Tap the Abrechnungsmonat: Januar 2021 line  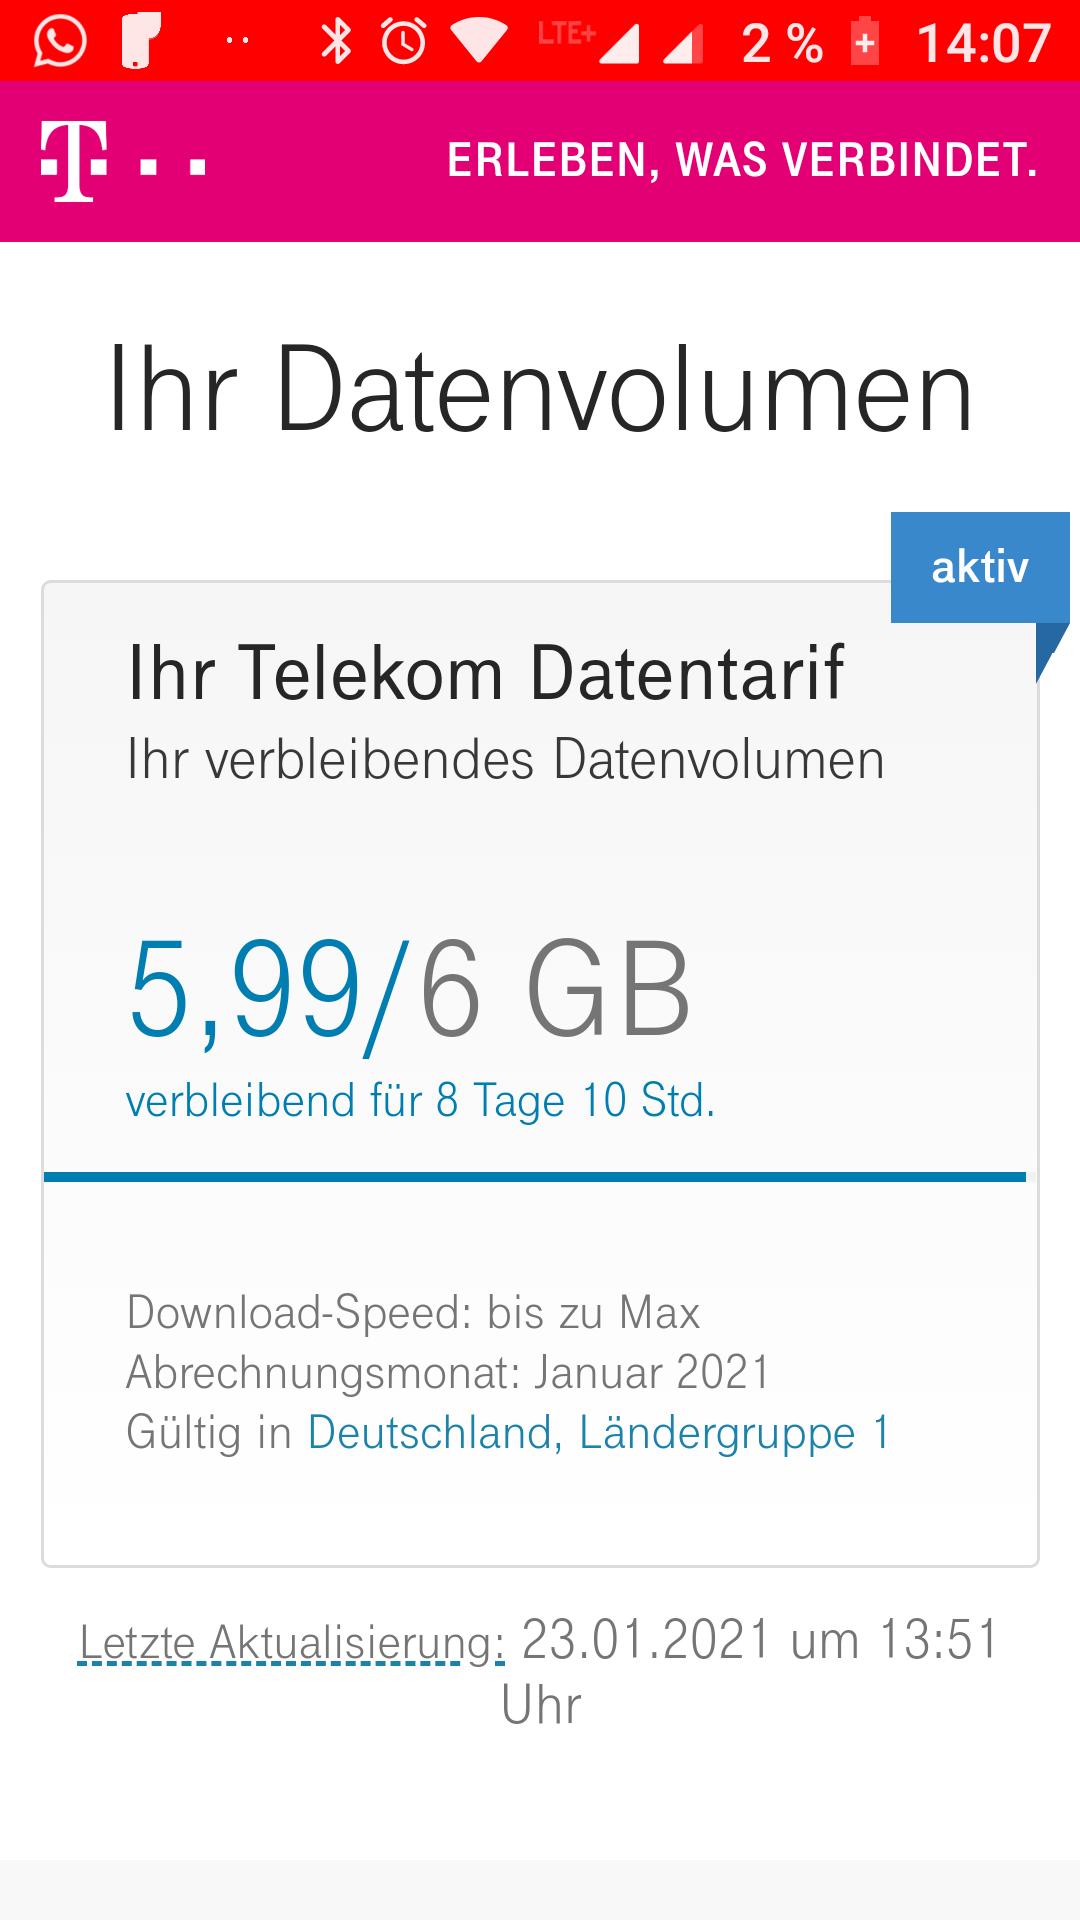[448, 1372]
